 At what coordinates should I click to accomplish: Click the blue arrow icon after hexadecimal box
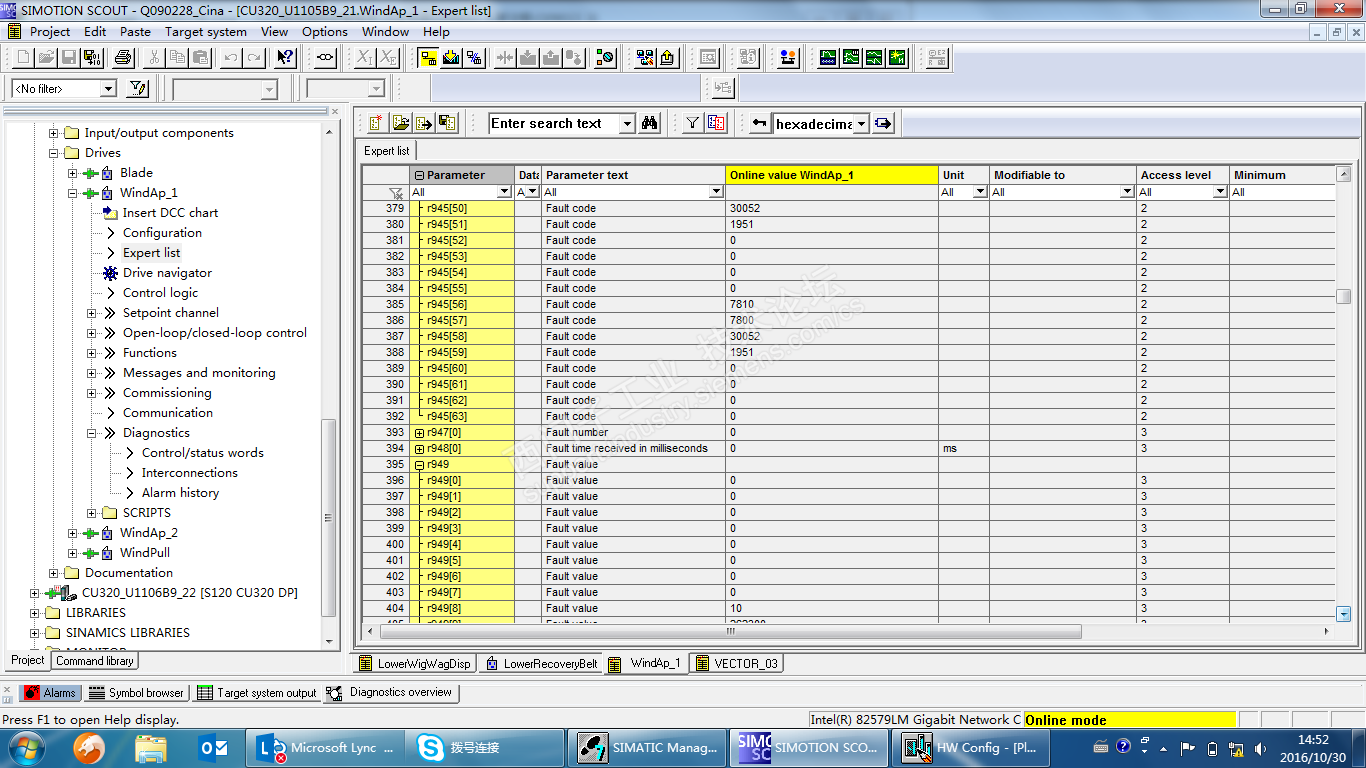883,123
